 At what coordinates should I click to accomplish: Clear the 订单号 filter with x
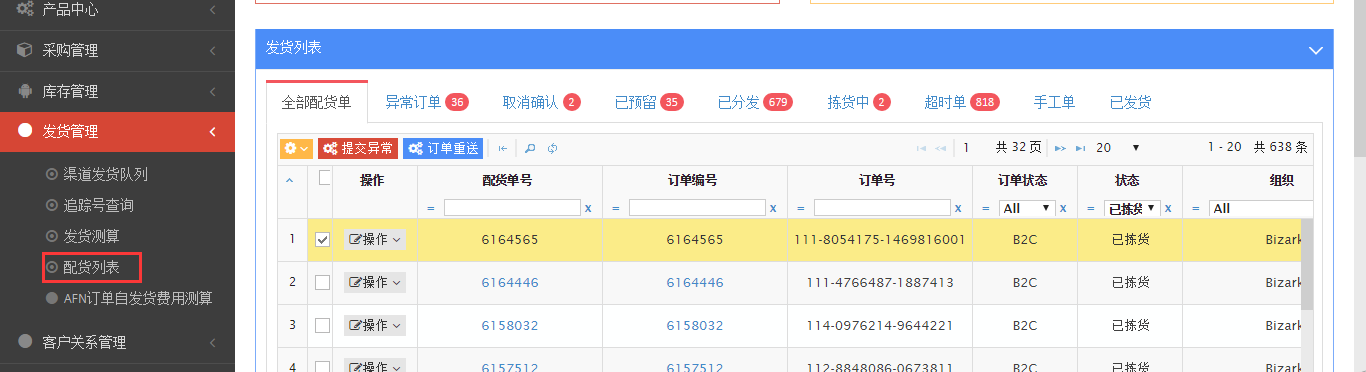pyautogui.click(x=958, y=208)
